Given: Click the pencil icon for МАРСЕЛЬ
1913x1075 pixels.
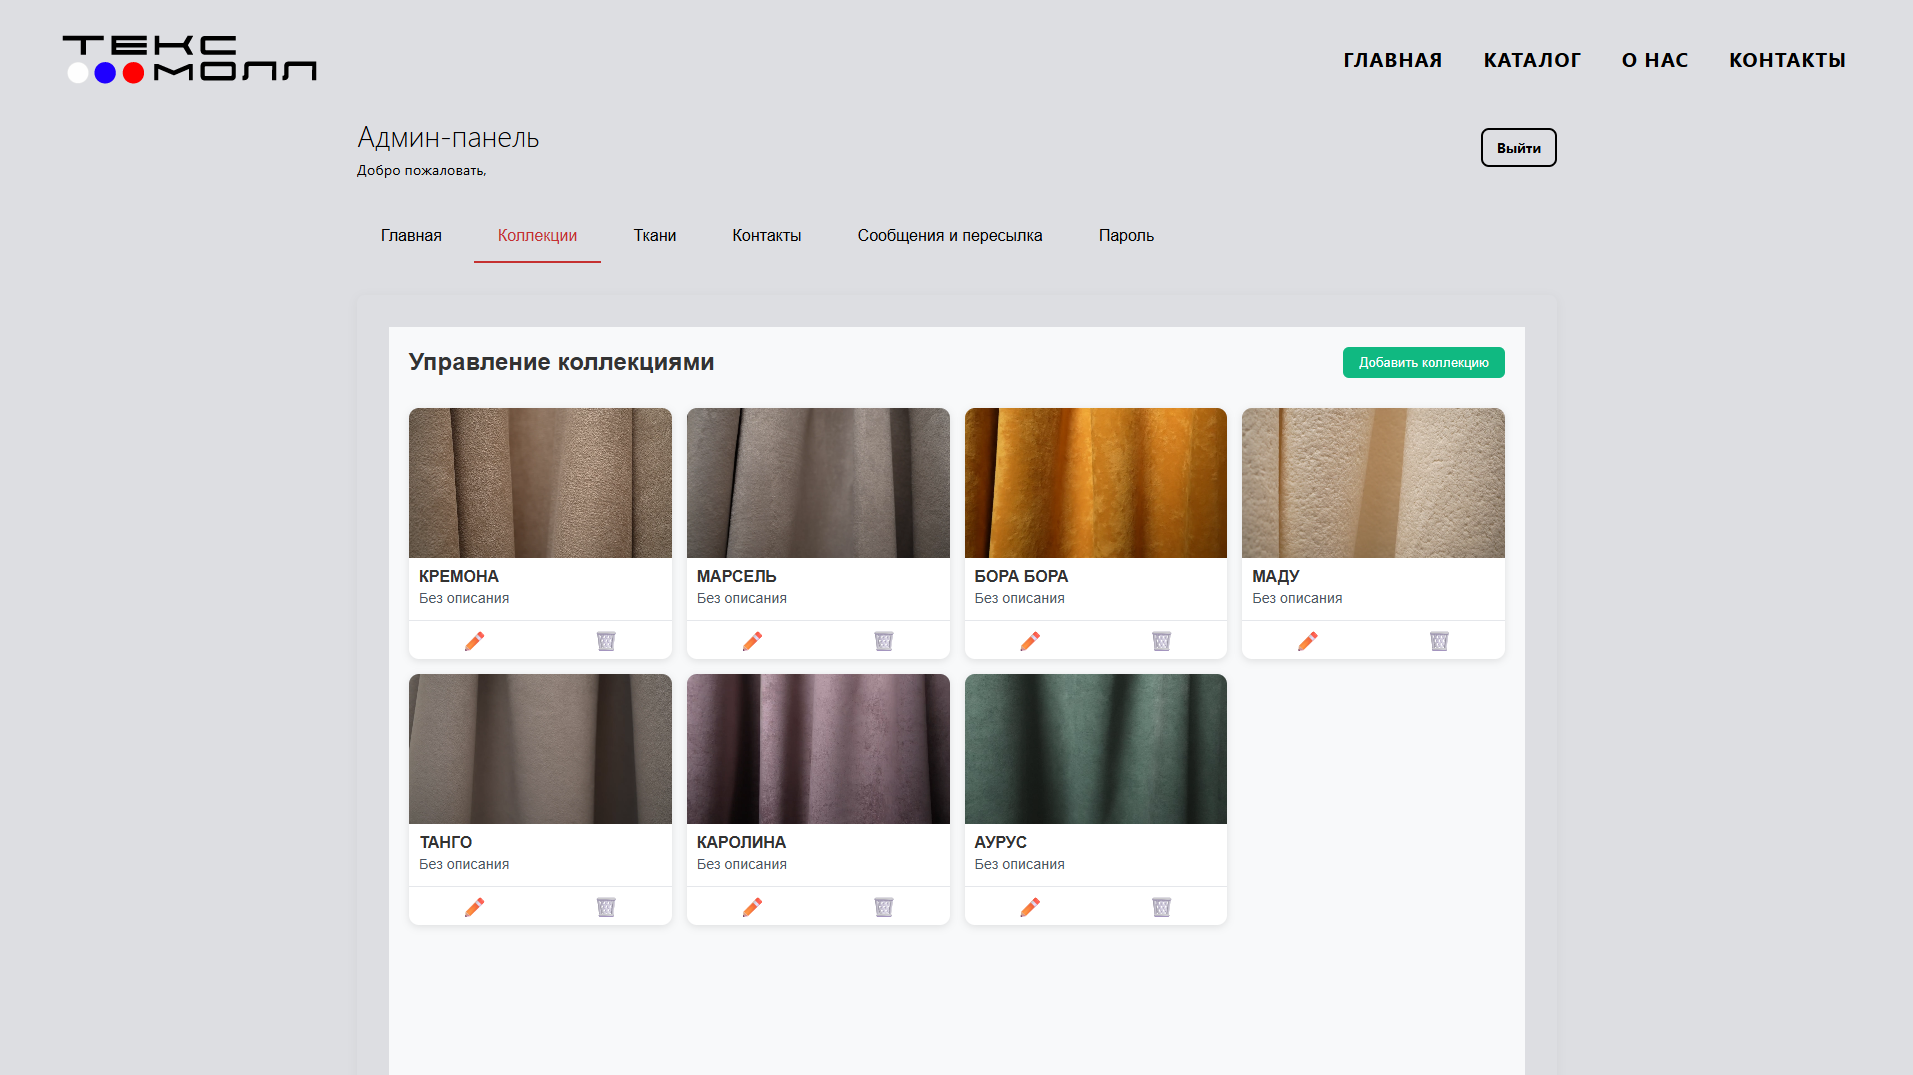Looking at the screenshot, I should coord(752,641).
